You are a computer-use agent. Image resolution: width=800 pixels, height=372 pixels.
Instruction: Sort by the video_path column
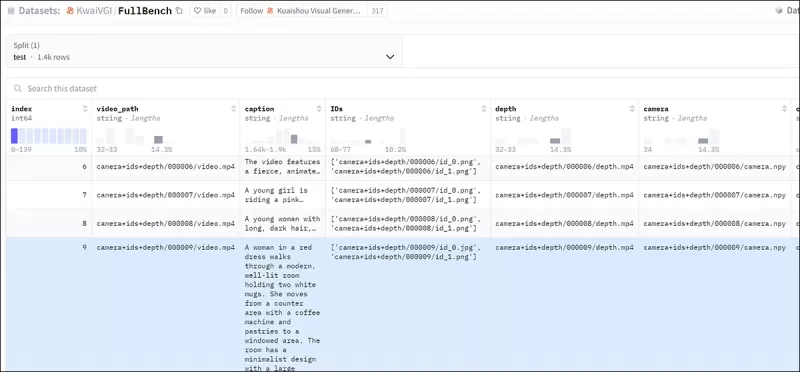233,109
